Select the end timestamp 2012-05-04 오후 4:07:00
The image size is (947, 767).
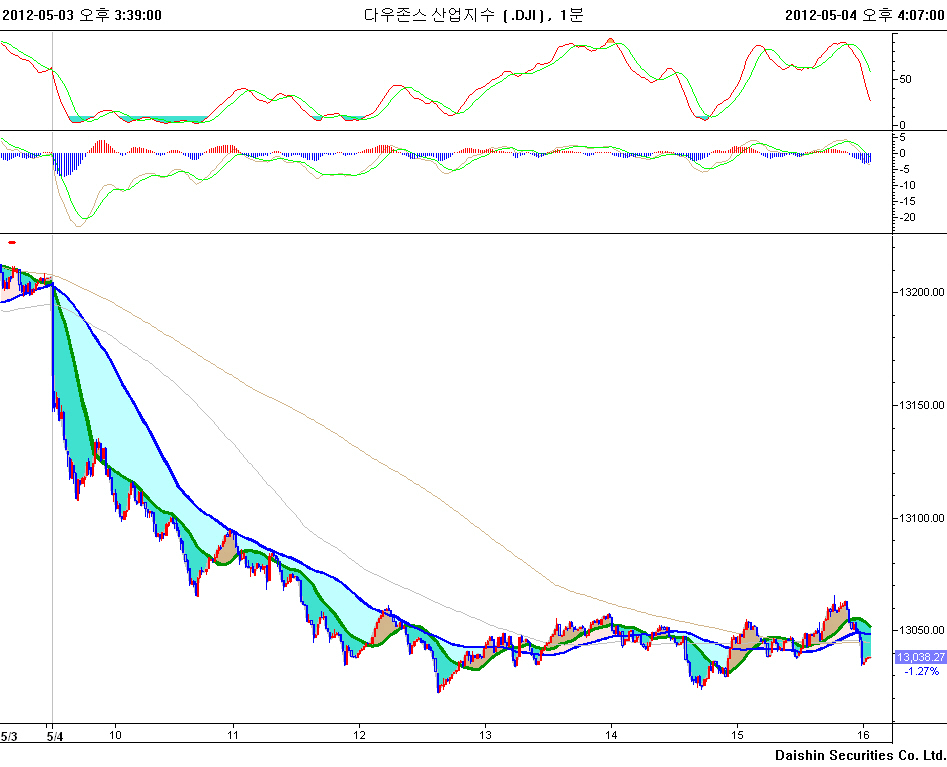click(865, 15)
